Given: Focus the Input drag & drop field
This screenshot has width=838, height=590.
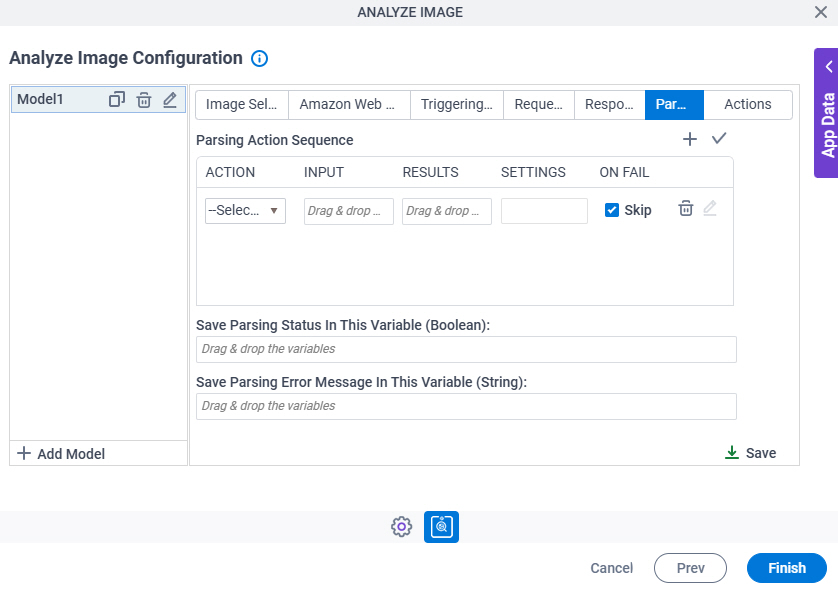Looking at the screenshot, I should click(x=348, y=211).
